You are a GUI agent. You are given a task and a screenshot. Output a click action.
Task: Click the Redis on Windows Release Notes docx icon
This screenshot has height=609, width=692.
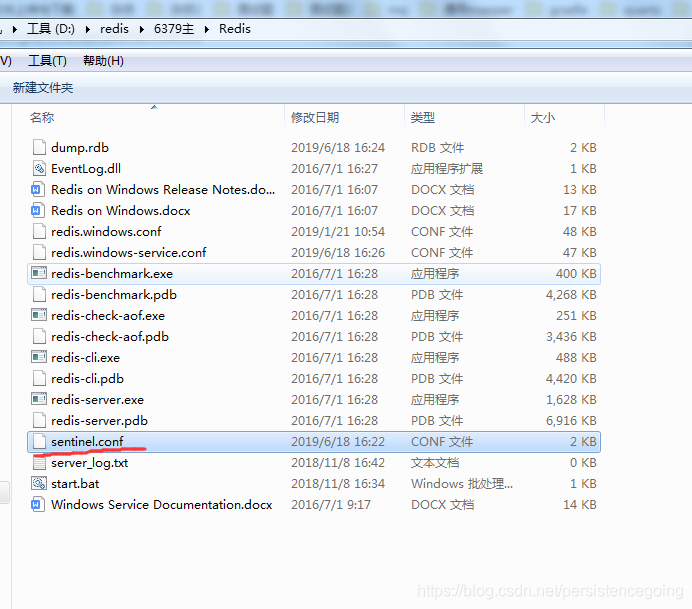[x=38, y=189]
